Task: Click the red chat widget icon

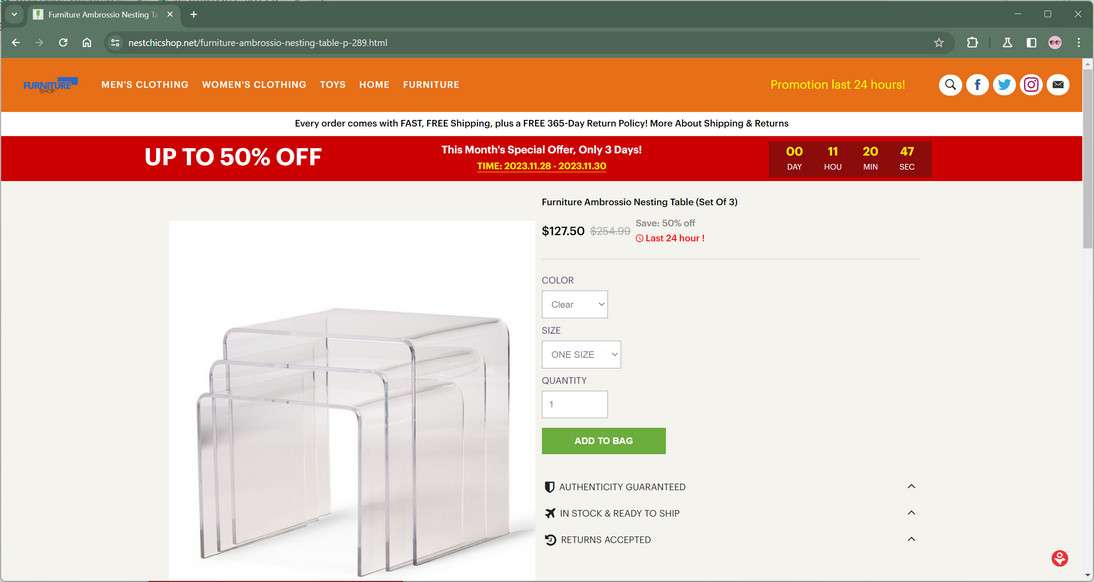Action: [x=1060, y=558]
